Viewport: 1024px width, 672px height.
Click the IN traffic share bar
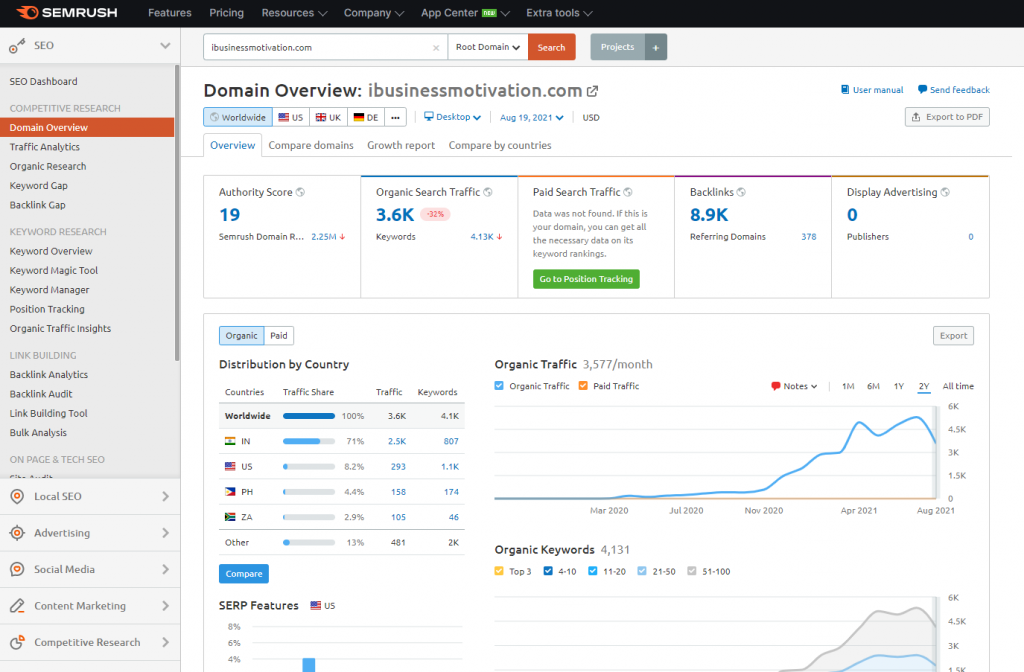[309, 441]
